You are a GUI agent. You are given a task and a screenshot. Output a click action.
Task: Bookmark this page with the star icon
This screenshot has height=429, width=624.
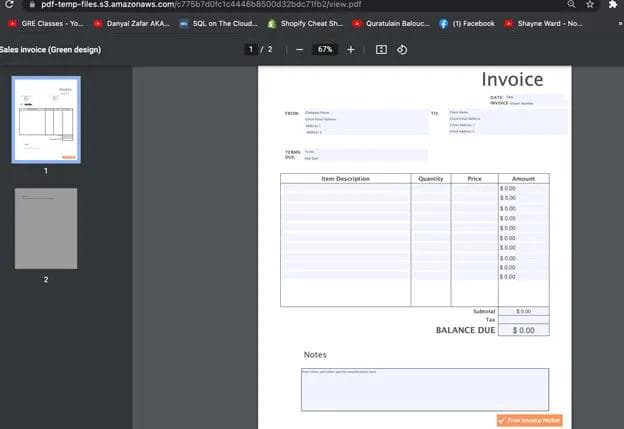pyautogui.click(x=590, y=5)
